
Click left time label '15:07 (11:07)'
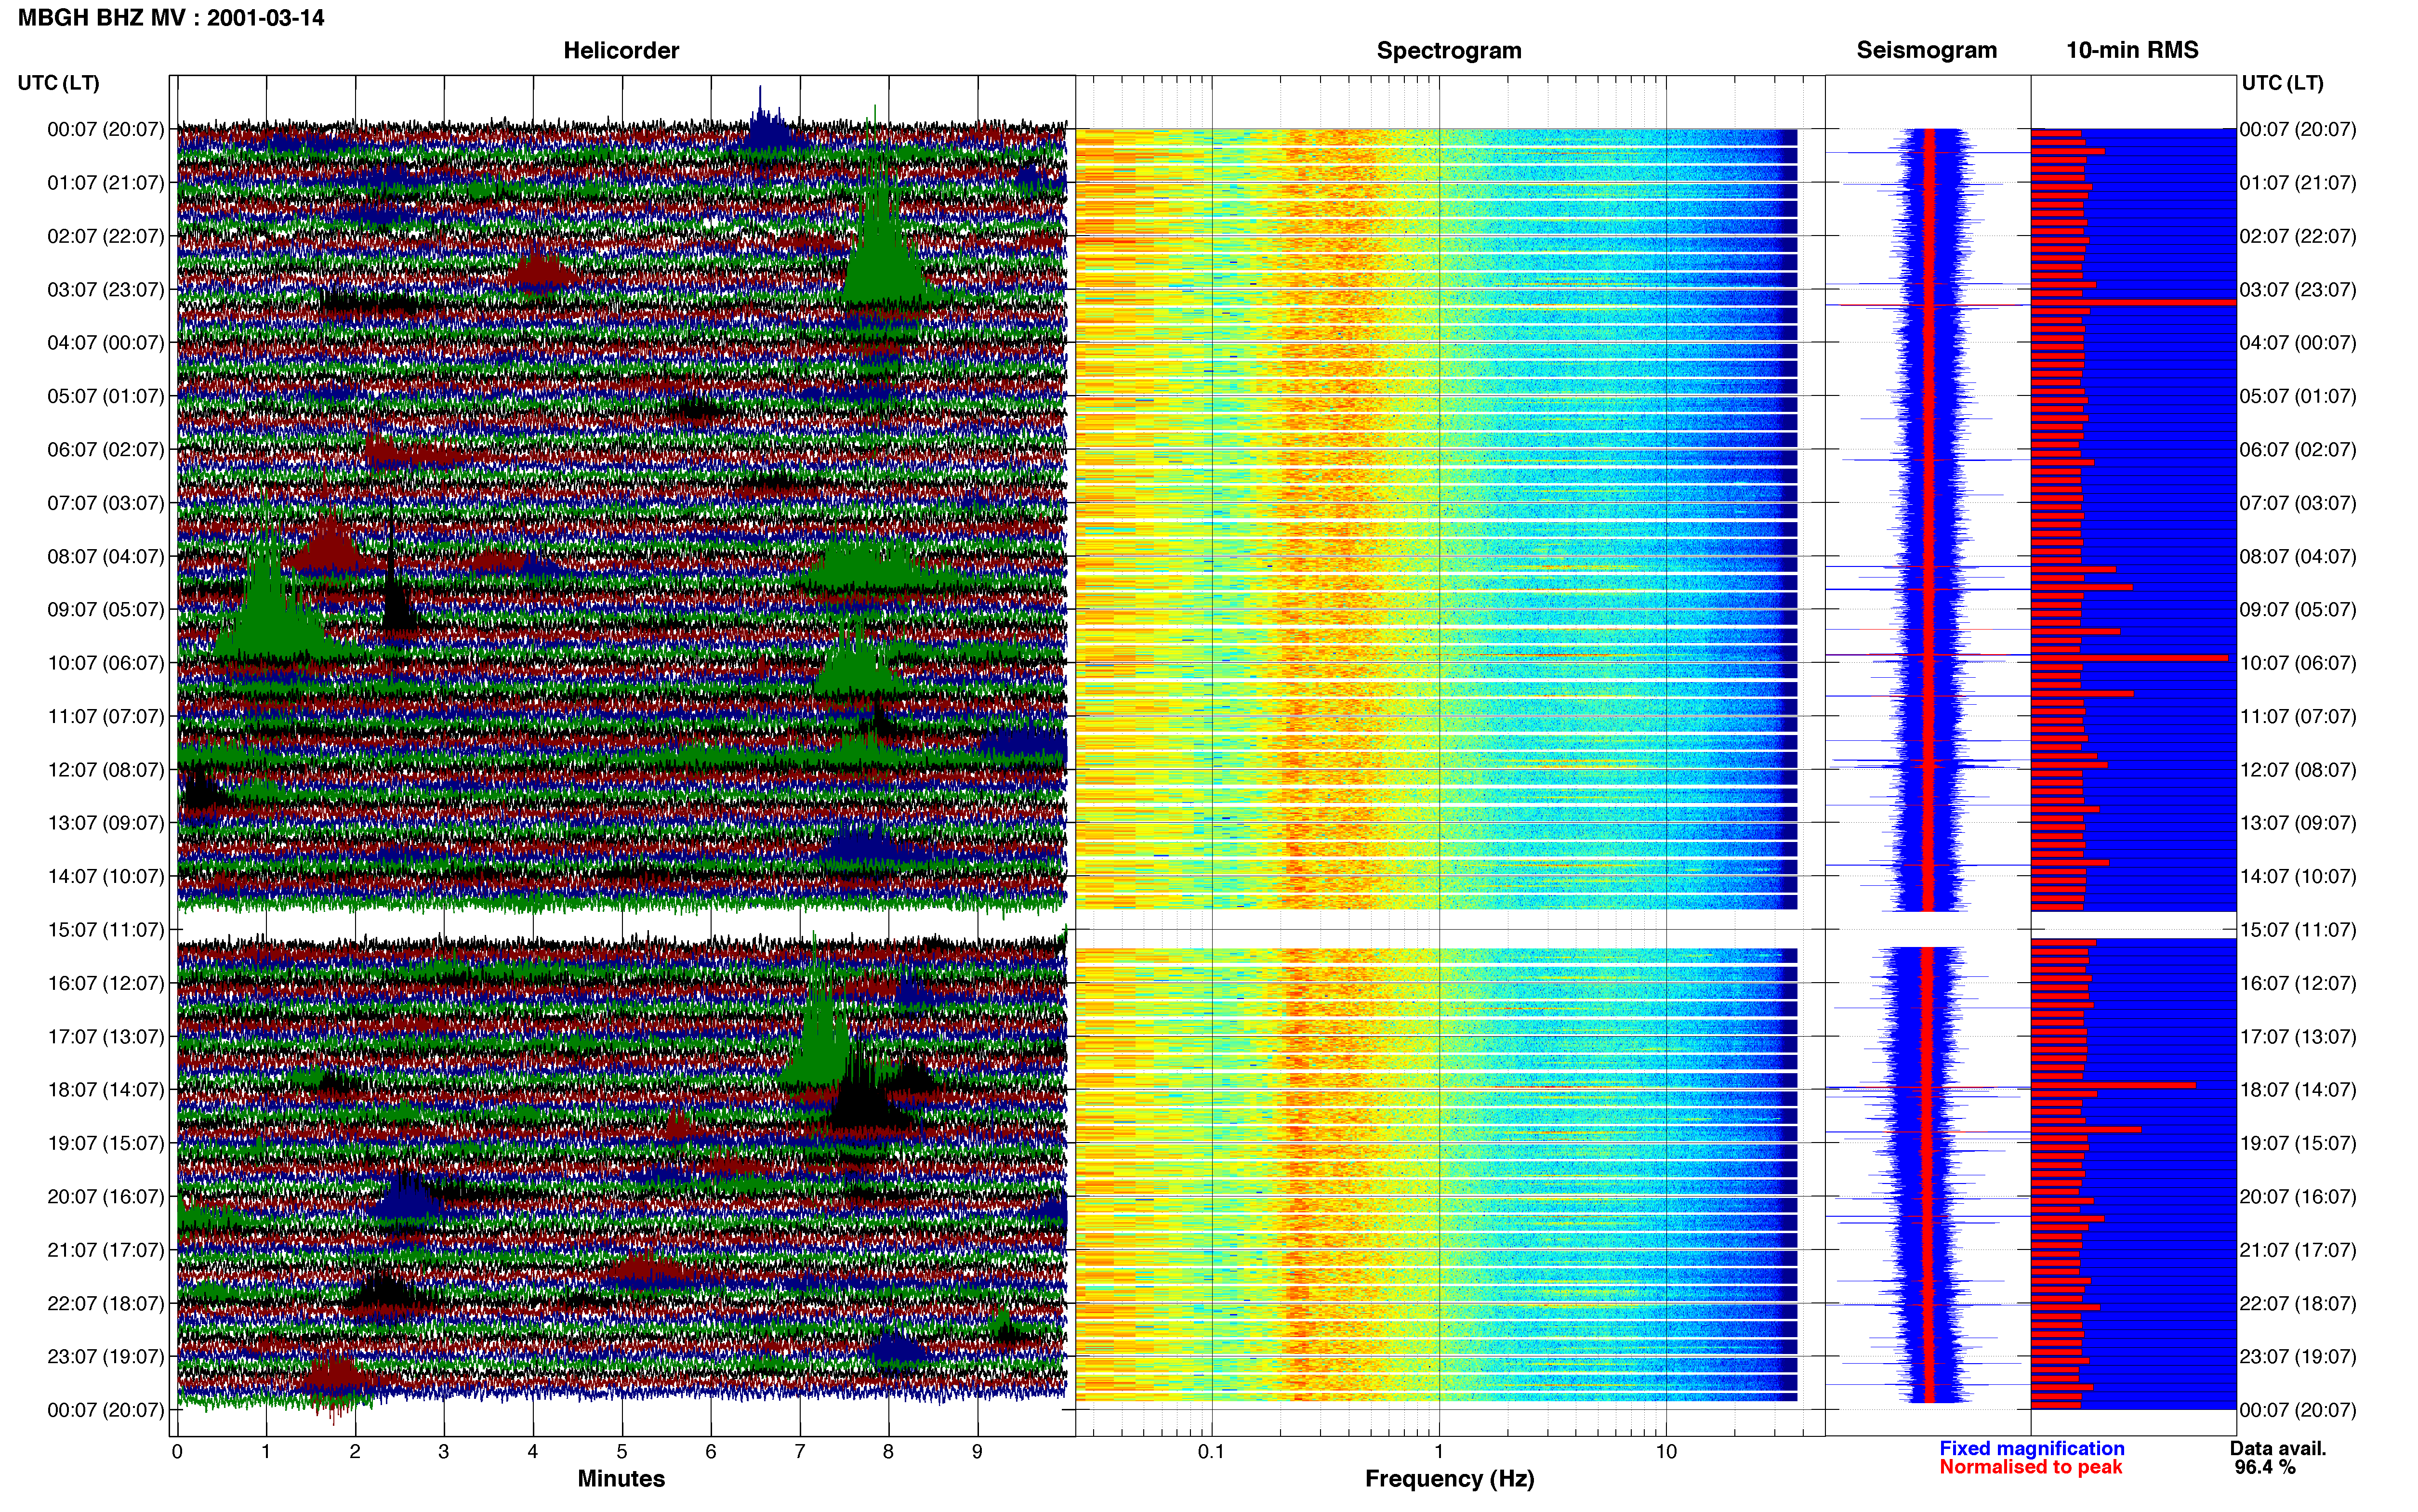pos(106,930)
